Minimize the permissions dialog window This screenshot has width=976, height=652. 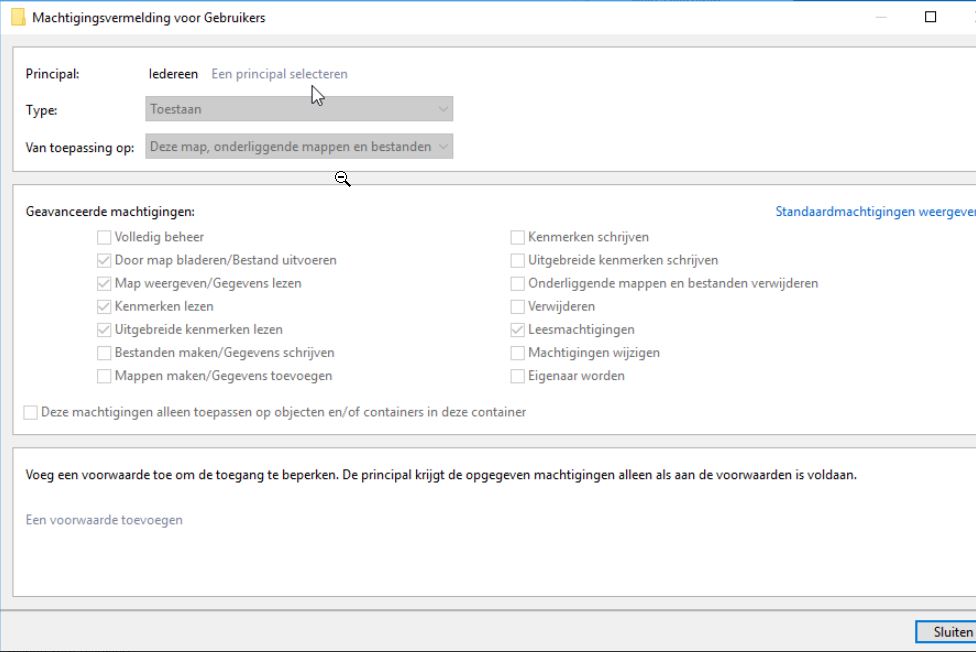click(881, 17)
